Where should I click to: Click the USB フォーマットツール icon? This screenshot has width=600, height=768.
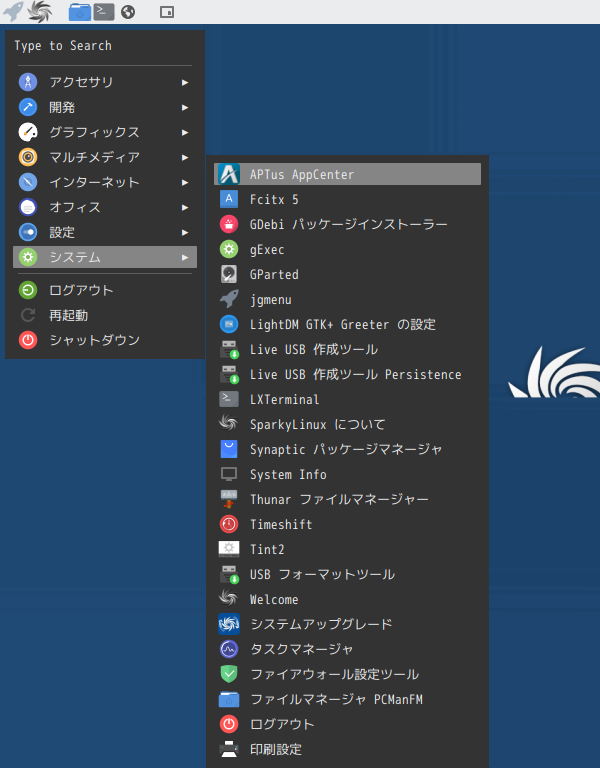229,574
